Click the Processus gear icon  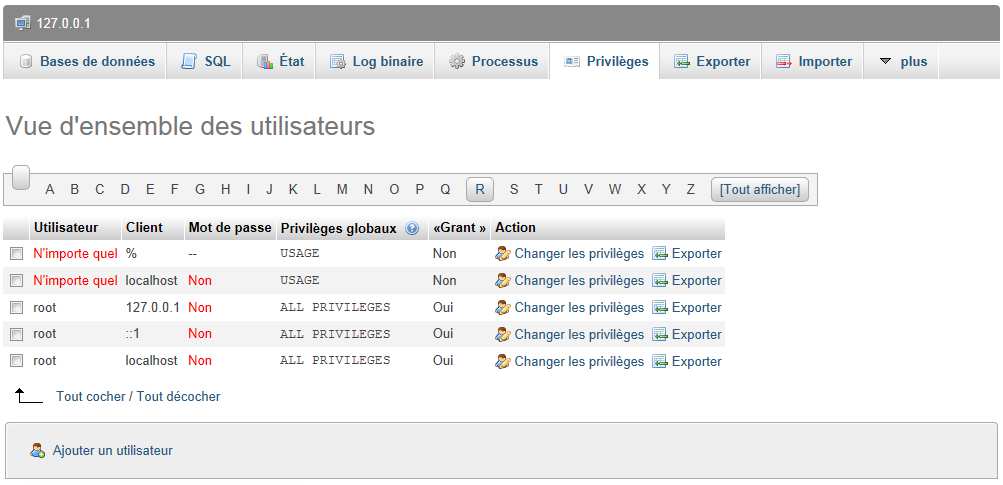[457, 62]
